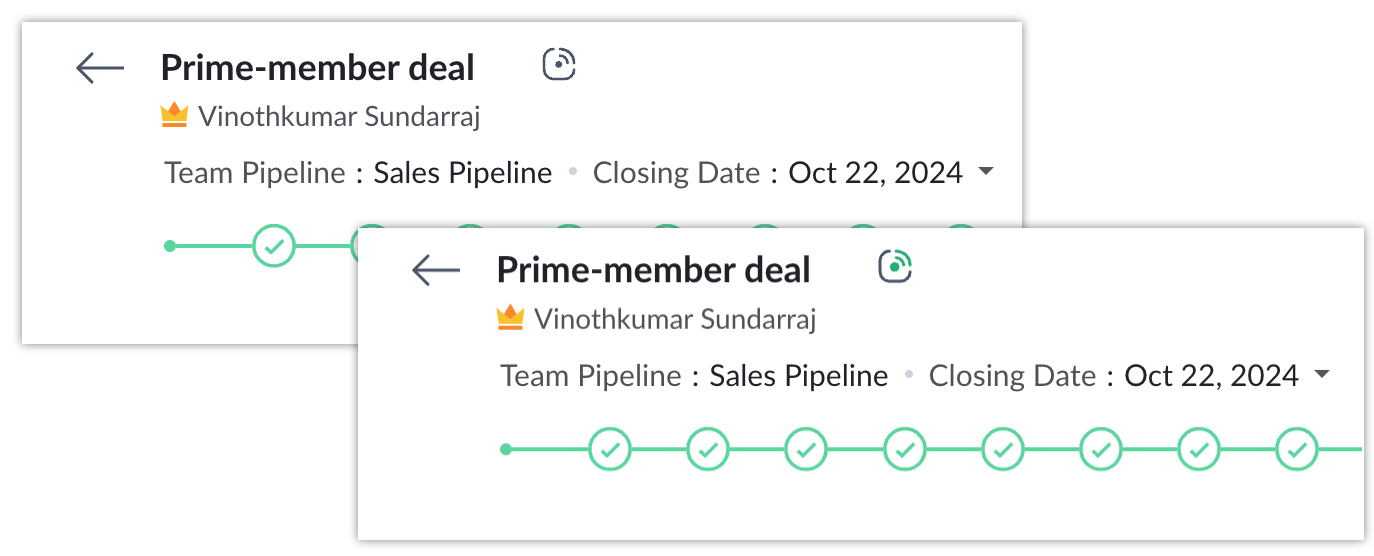Open the Closing Date dropdown arrow in the background panel

[x=986, y=172]
